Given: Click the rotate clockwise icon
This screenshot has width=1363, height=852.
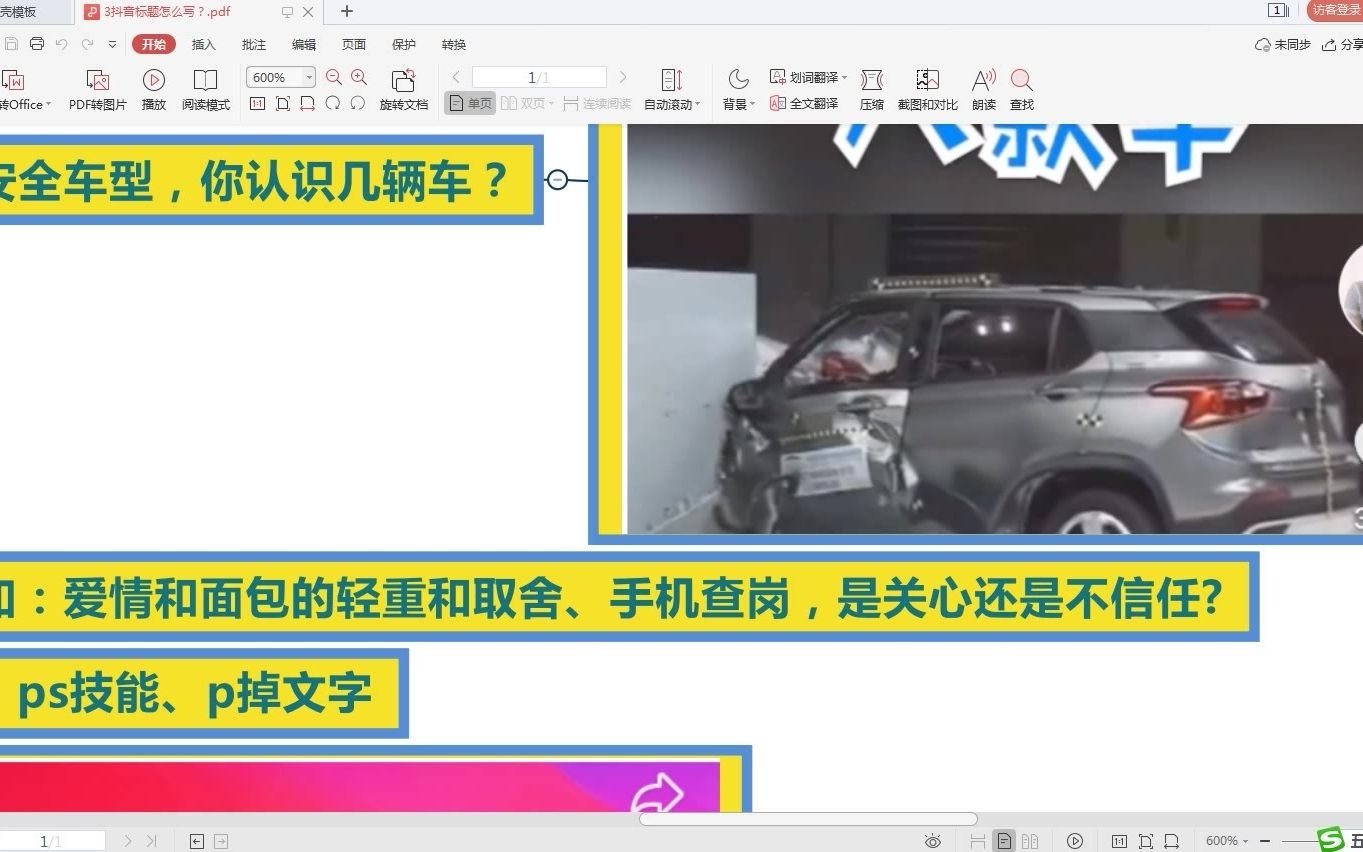Looking at the screenshot, I should (332, 103).
